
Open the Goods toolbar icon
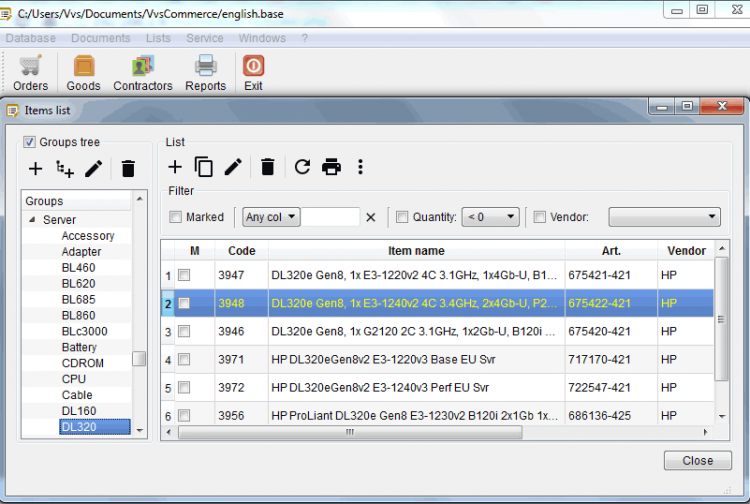(83, 73)
